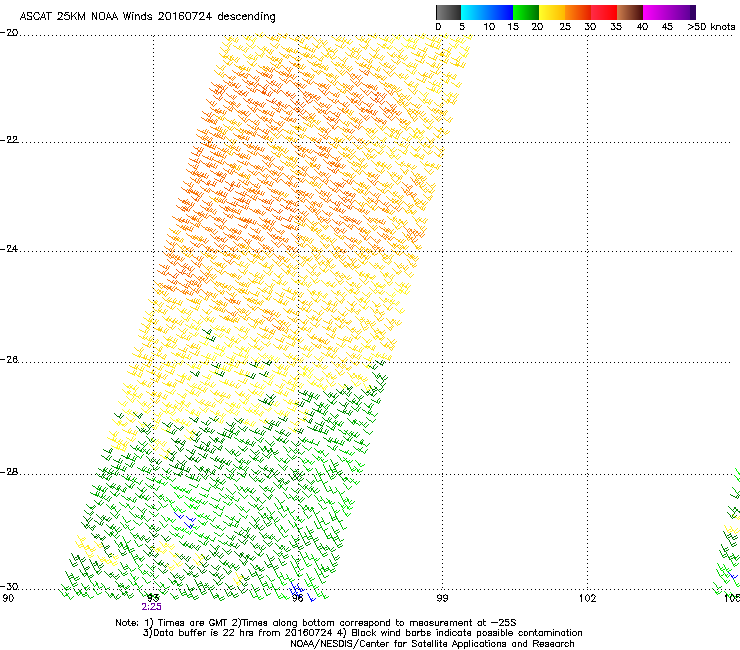
Task: Click the '-24' latitude axis label
Action: (9, 248)
